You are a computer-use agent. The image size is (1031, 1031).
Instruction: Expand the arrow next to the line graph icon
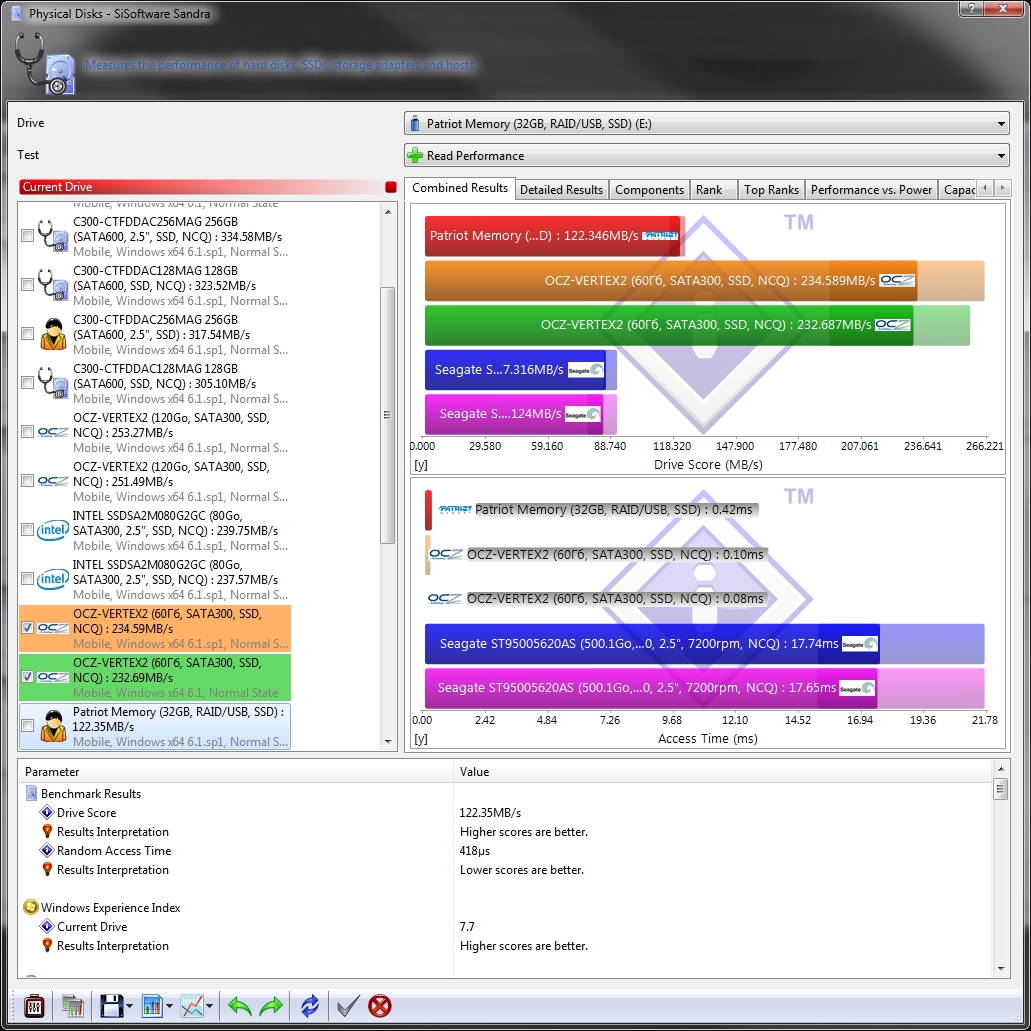pyautogui.click(x=209, y=1006)
